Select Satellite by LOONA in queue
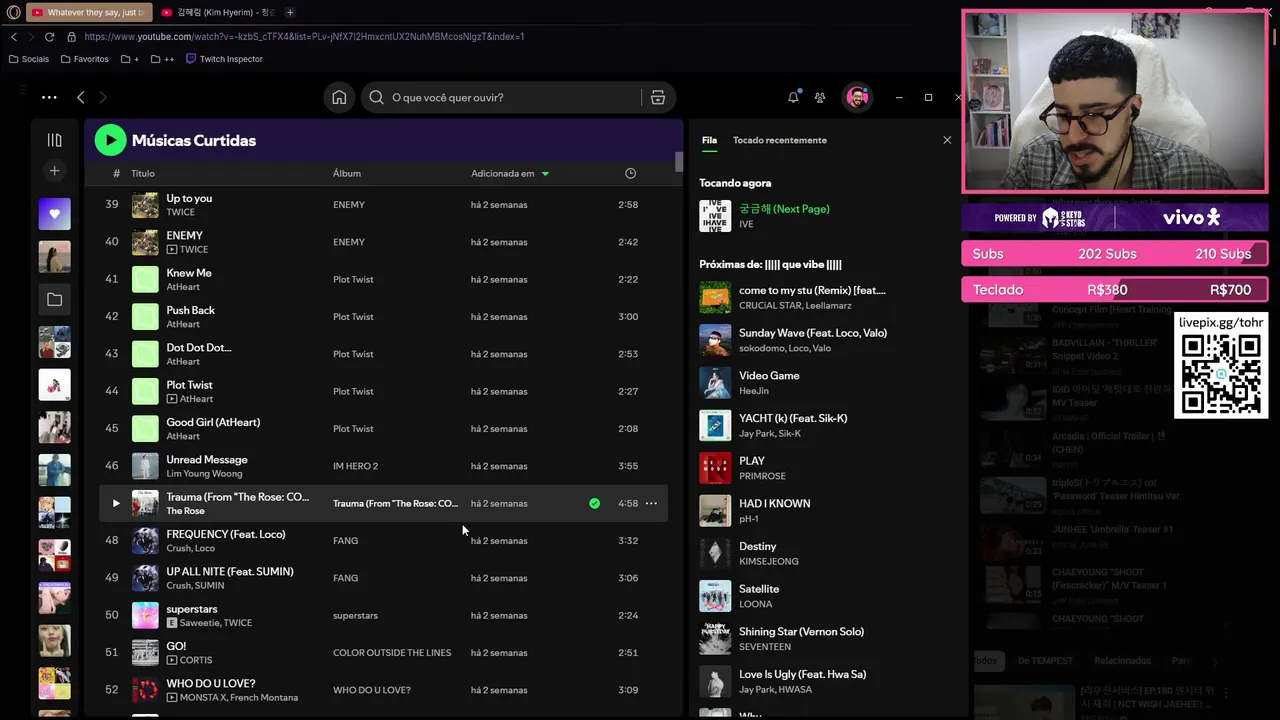 pos(759,589)
